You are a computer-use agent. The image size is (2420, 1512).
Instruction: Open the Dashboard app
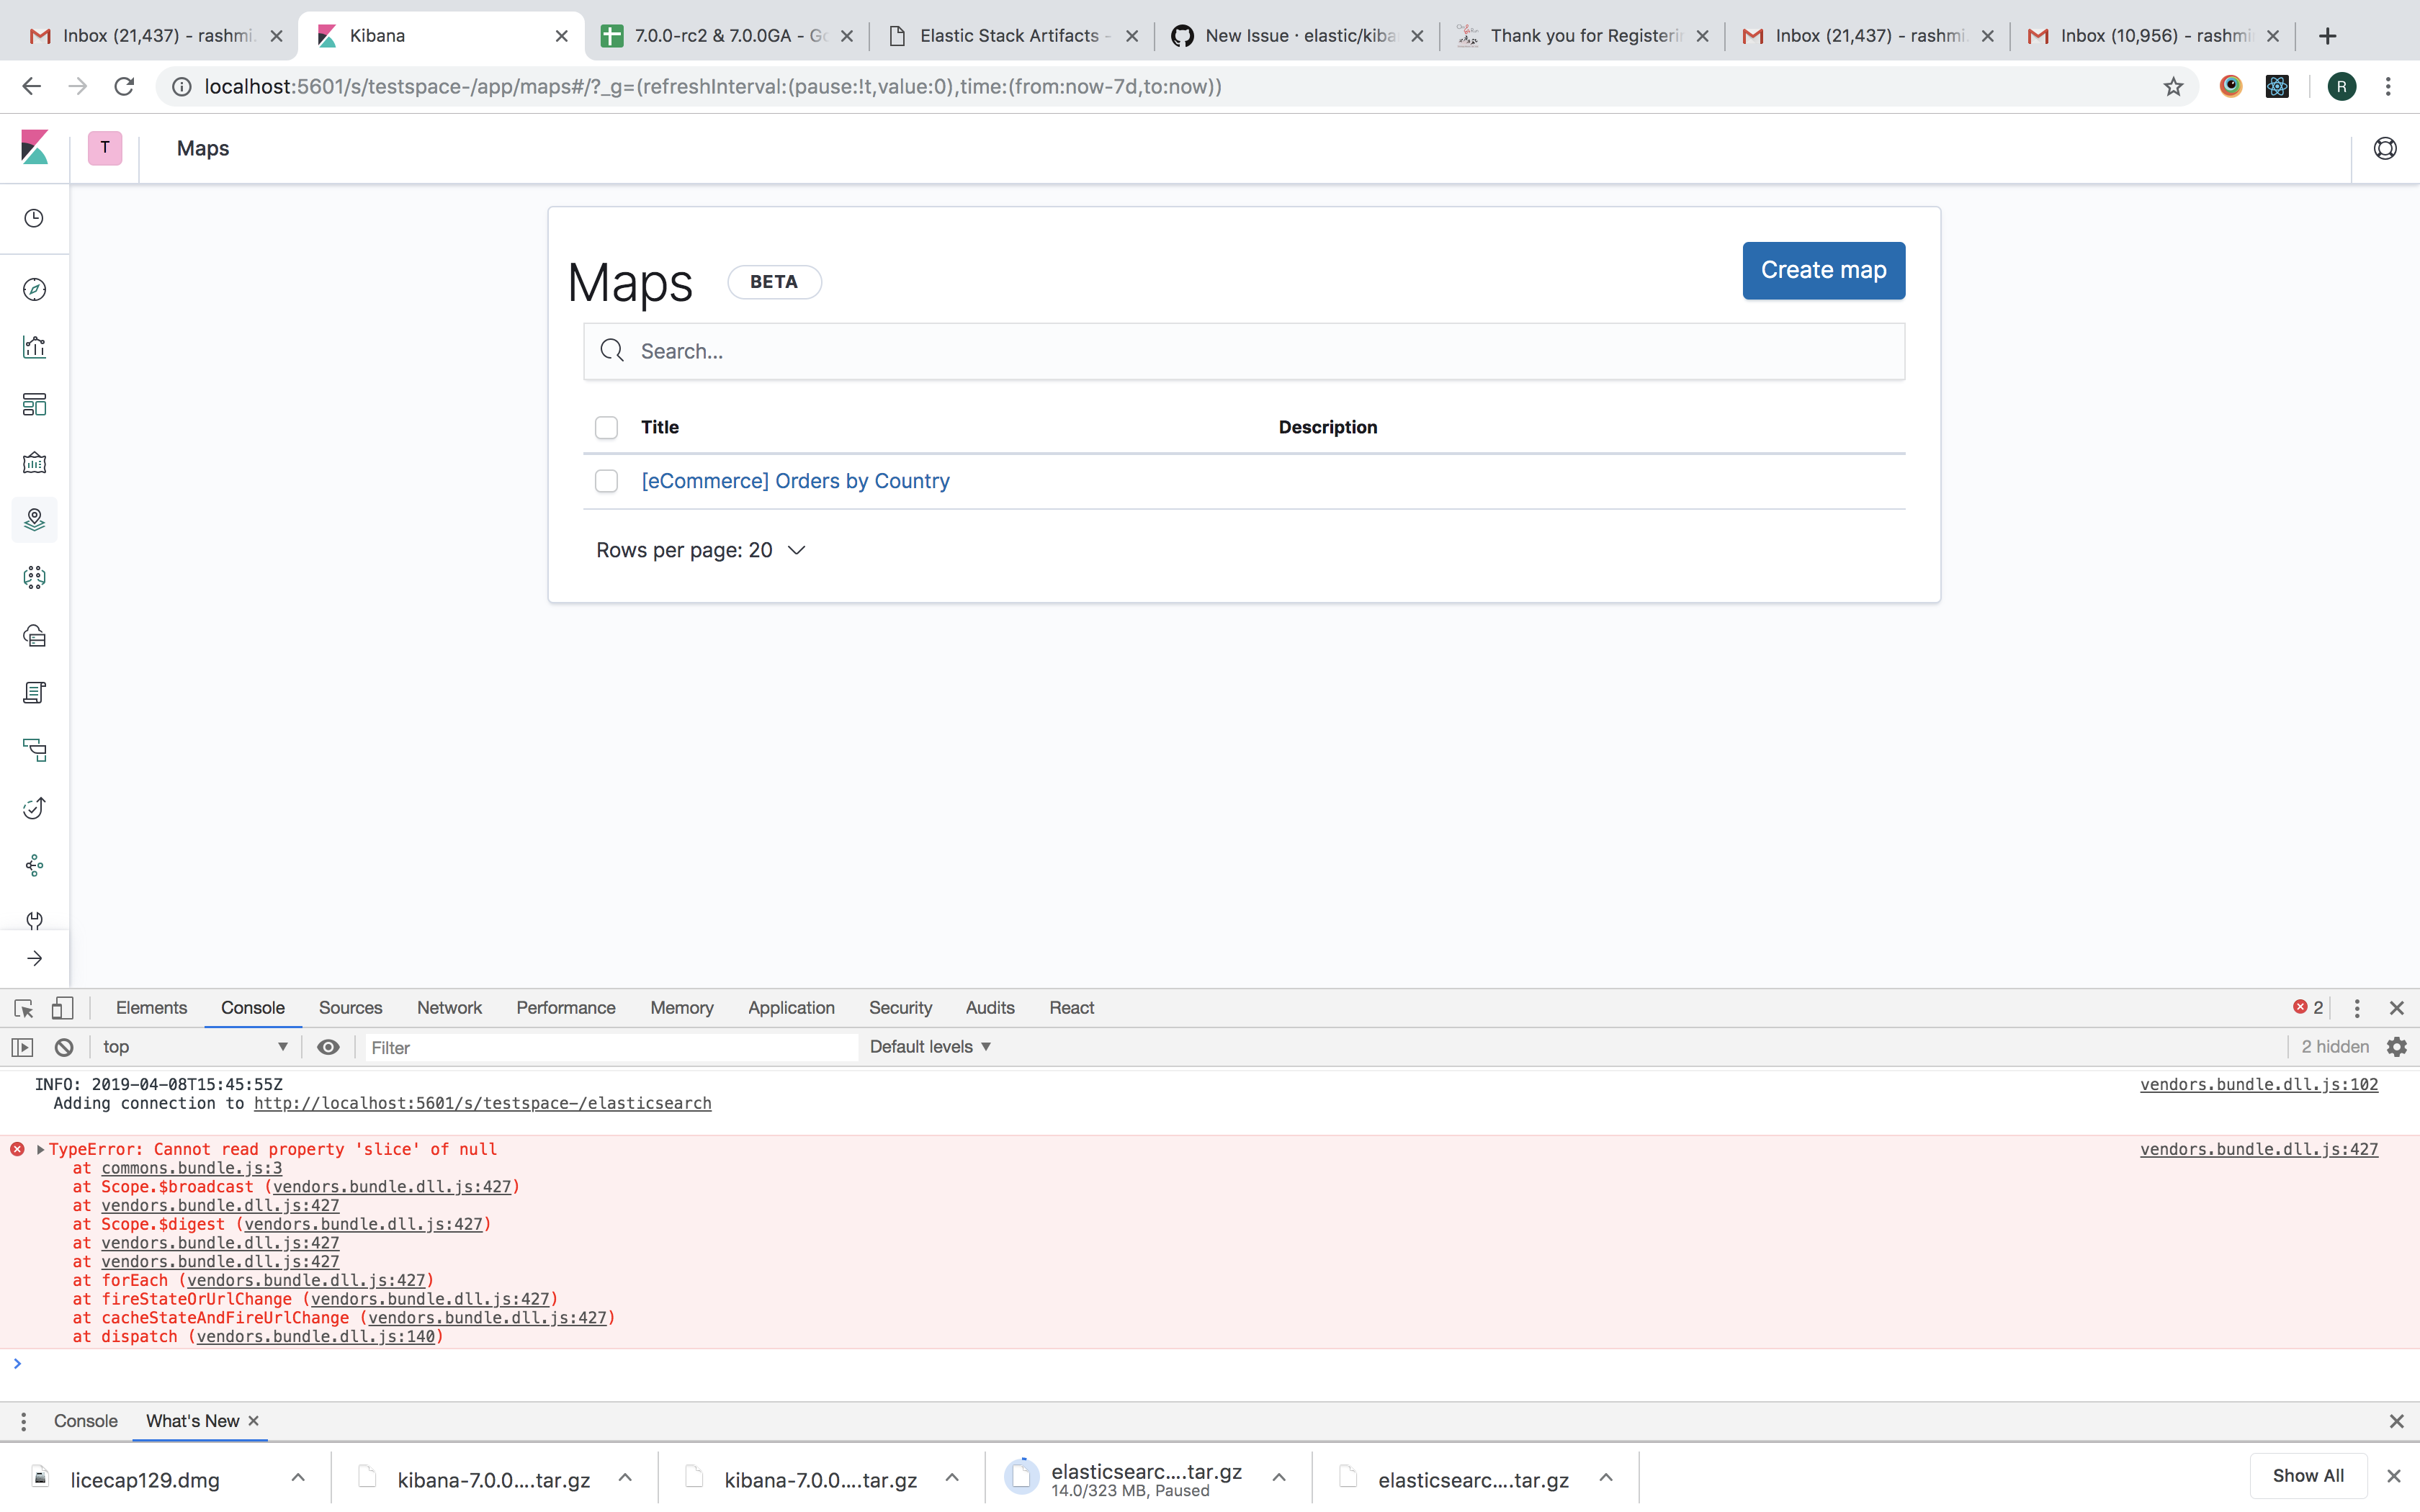(35, 404)
